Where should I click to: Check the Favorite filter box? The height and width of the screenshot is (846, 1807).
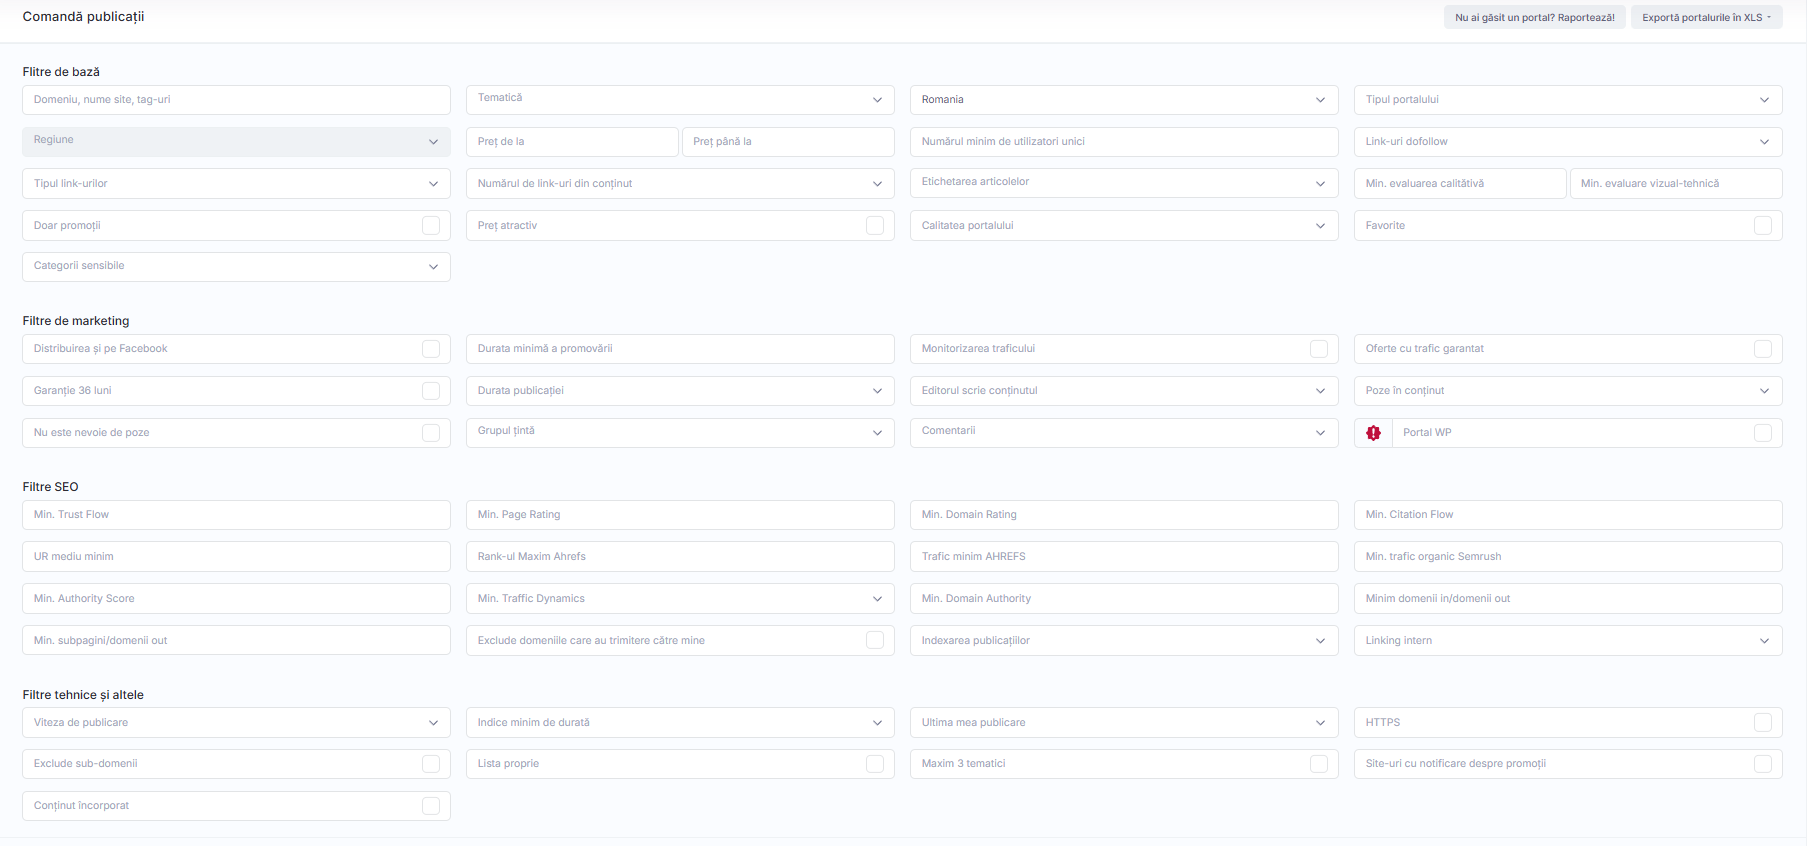tap(1763, 226)
